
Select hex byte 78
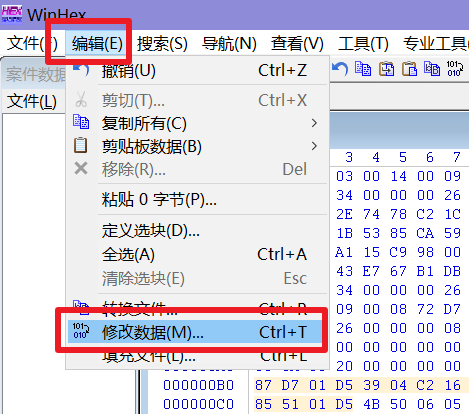398,214
